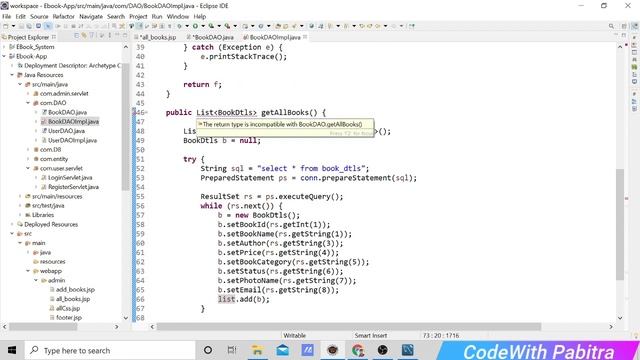
Task: Click the Save All toolbar icon
Action: point(30,26)
